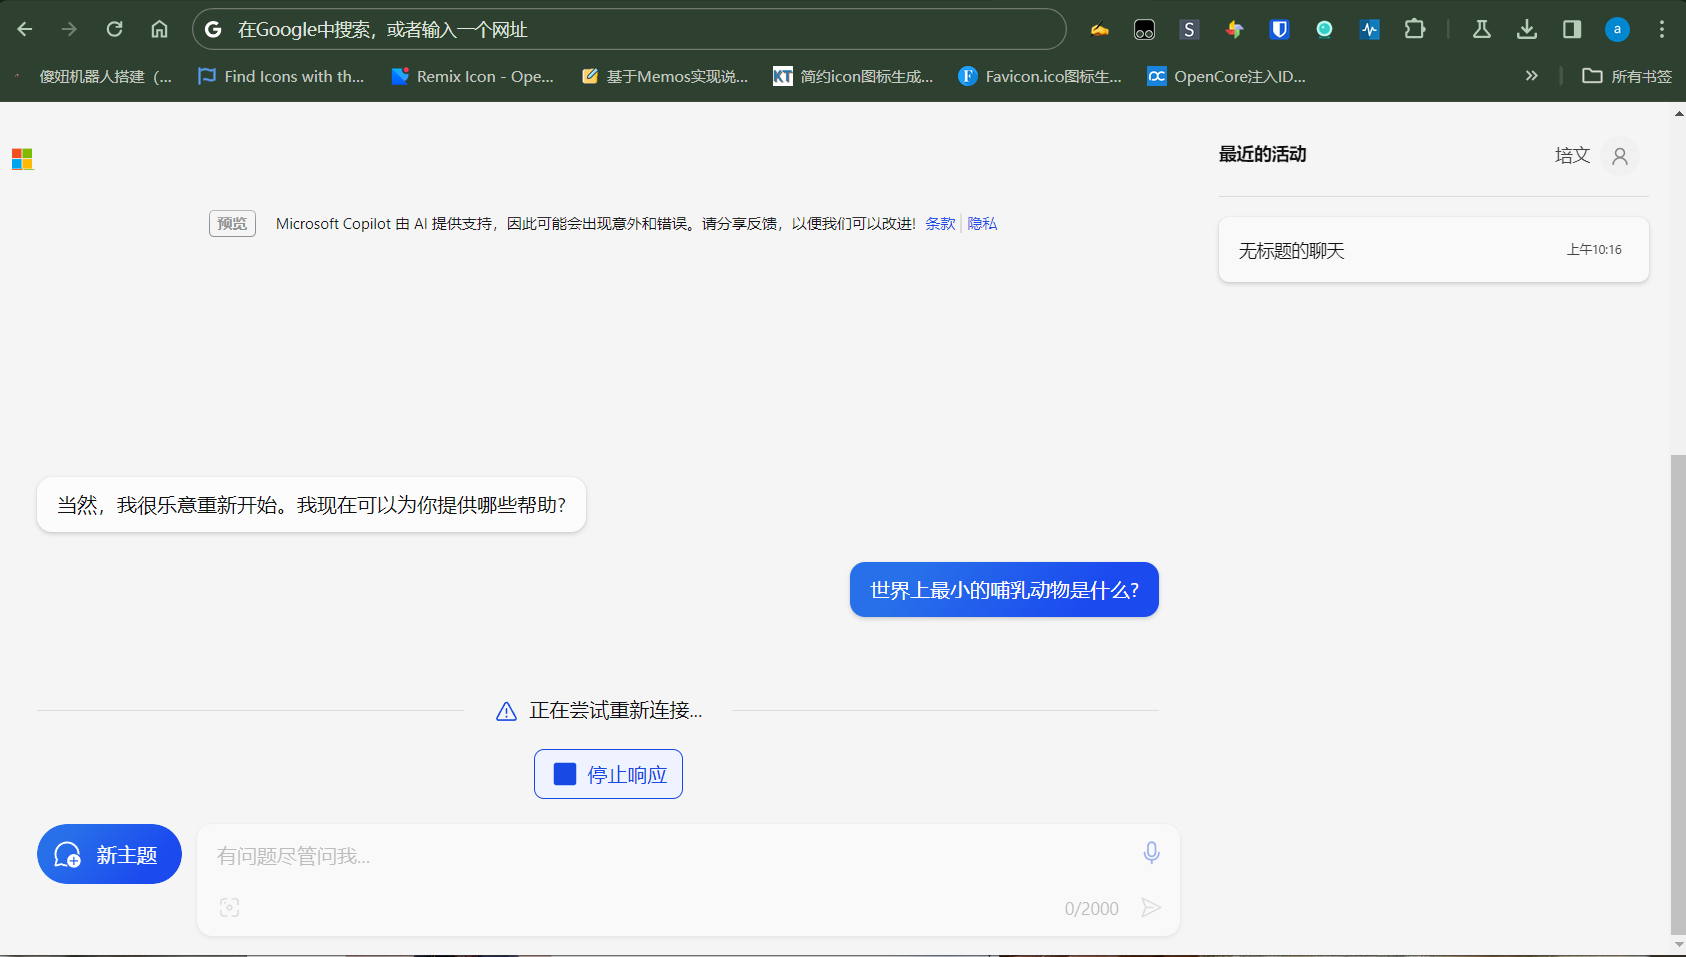Open the Chrome three-dot menu
1686x957 pixels.
point(1661,29)
